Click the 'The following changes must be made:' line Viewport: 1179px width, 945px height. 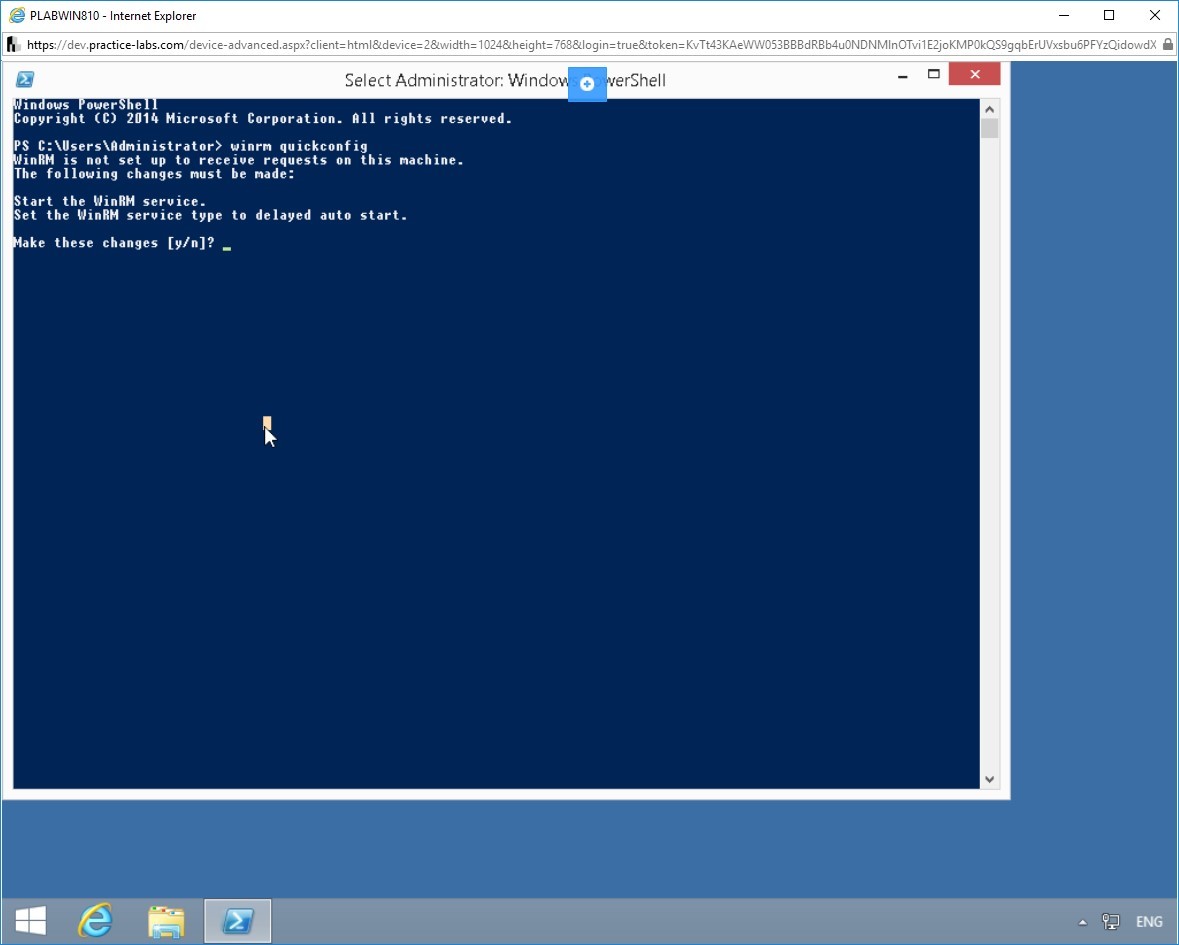point(154,174)
